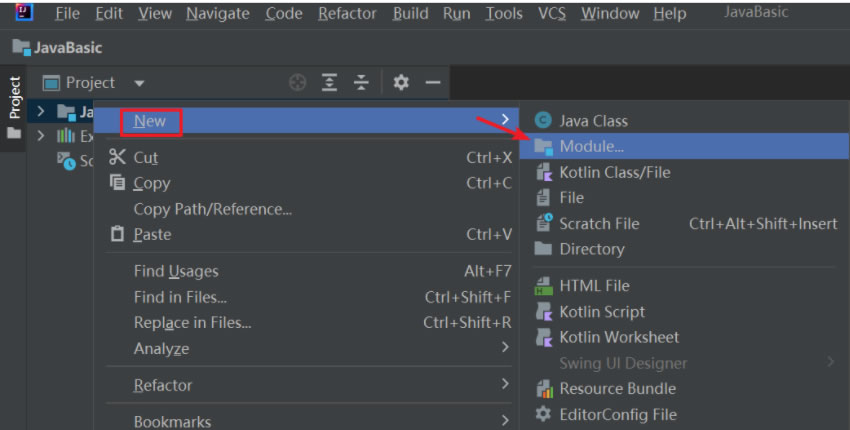Expand the External Libraries tree node
Viewport: 850px width, 430px height.
pyautogui.click(x=41, y=136)
